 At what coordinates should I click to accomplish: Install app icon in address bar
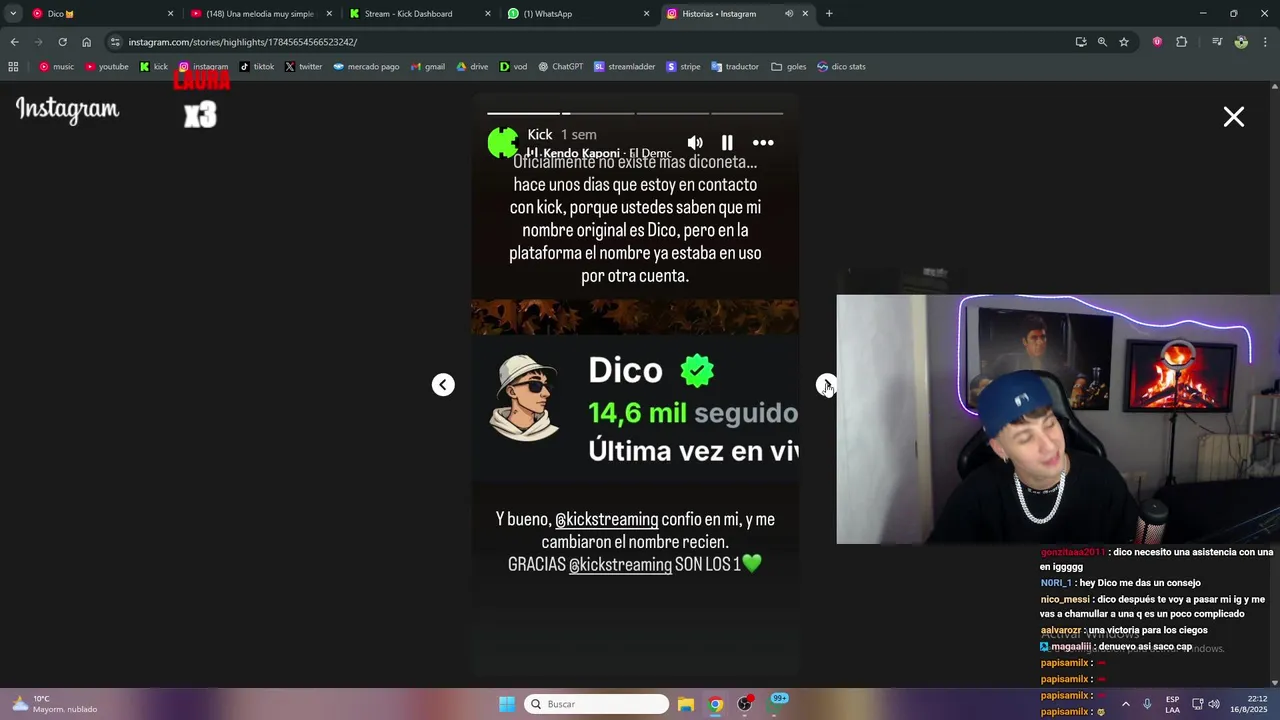click(1081, 42)
